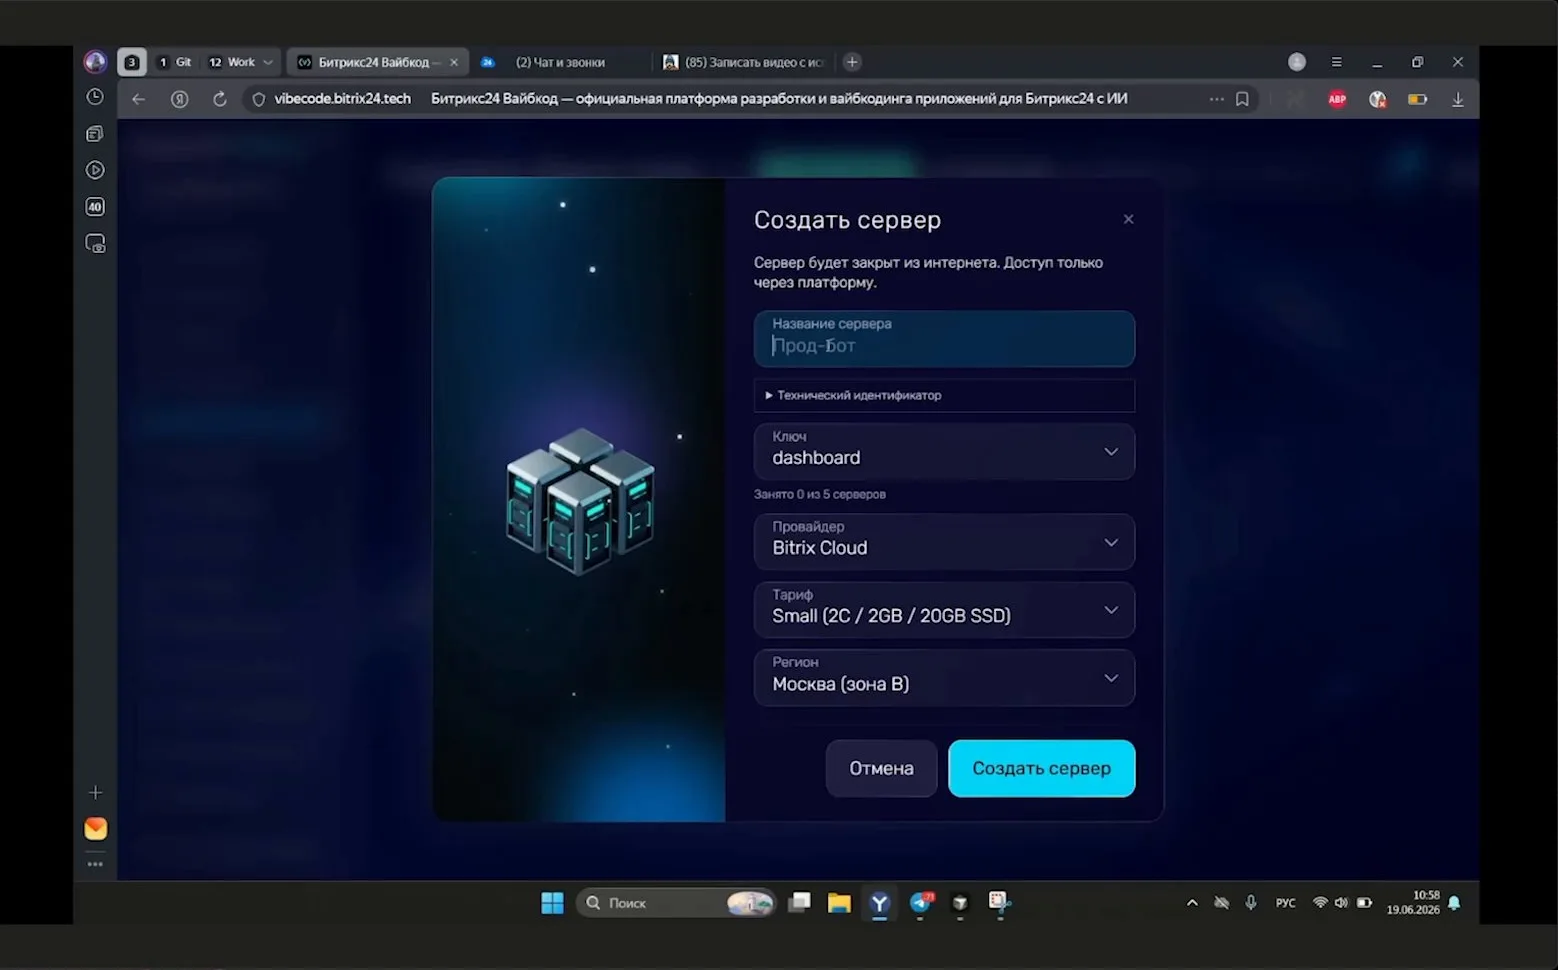This screenshot has width=1558, height=970.
Task: Click the Создать сервер button
Action: [x=1041, y=768]
